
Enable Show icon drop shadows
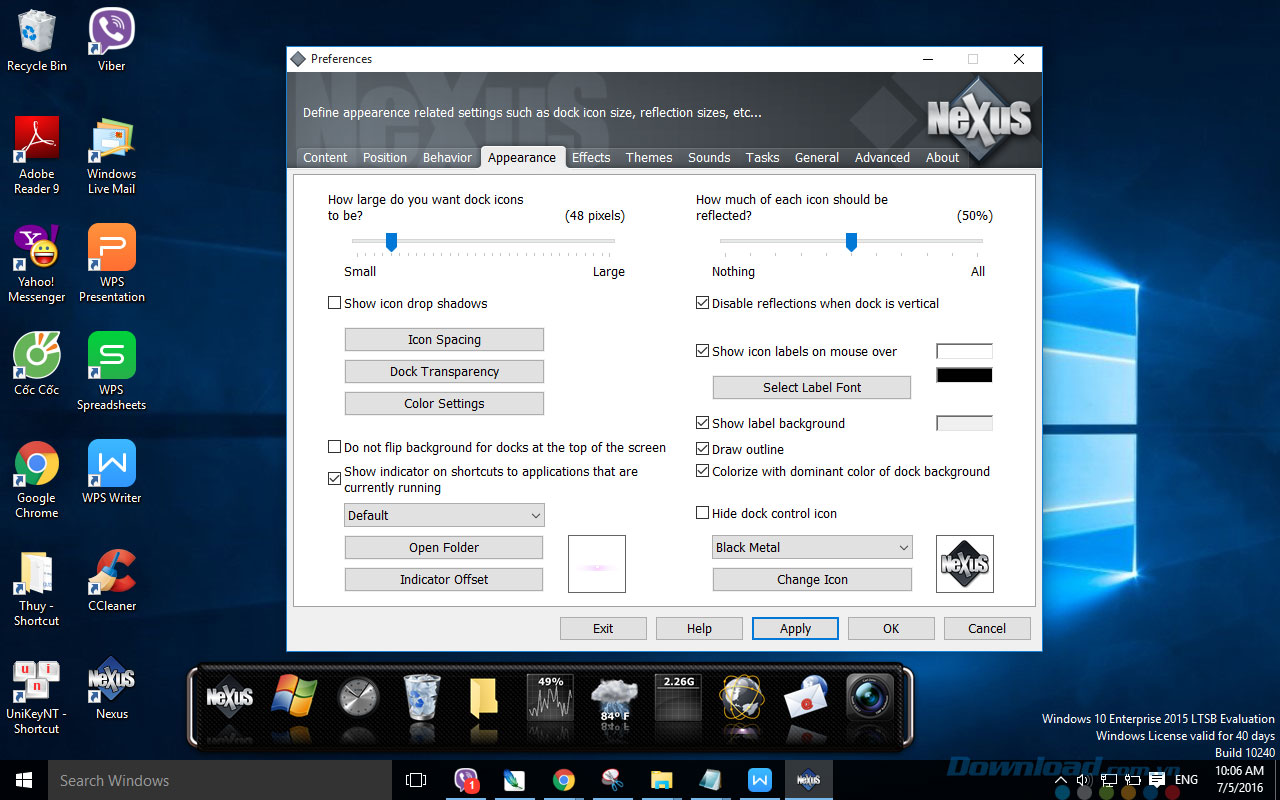click(335, 303)
